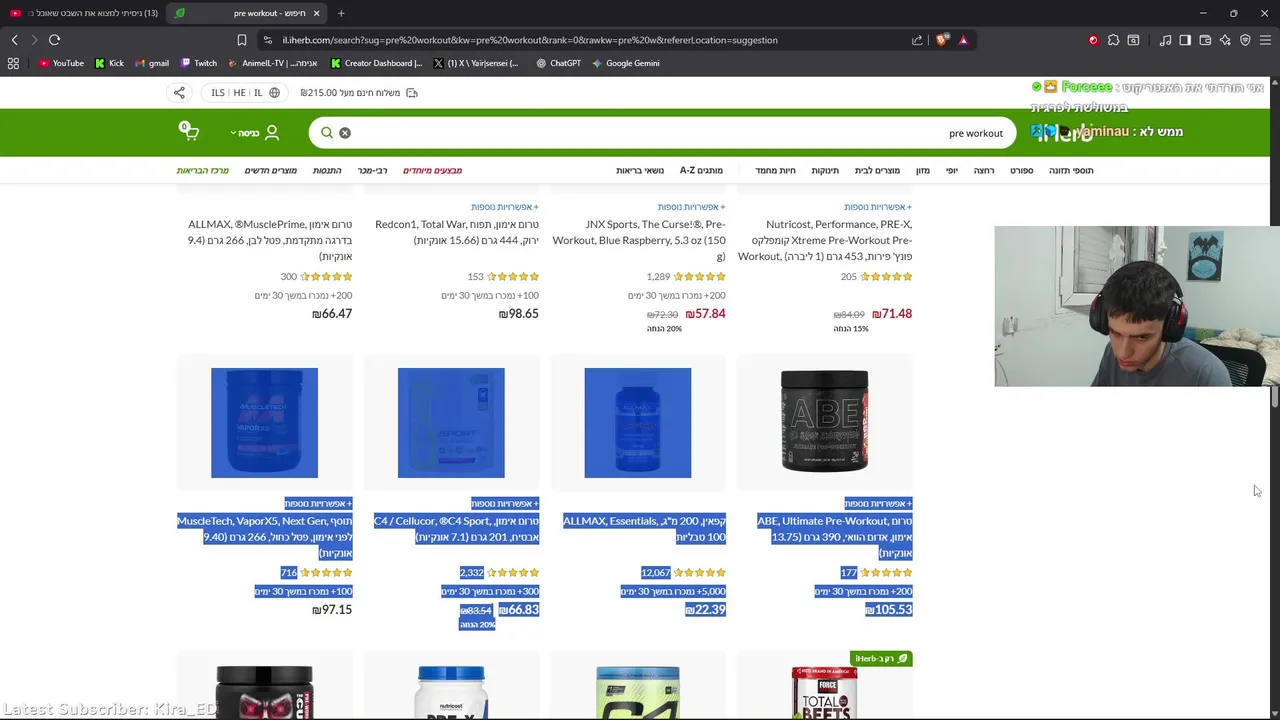Click the share icon in the address bar

[x=917, y=40]
